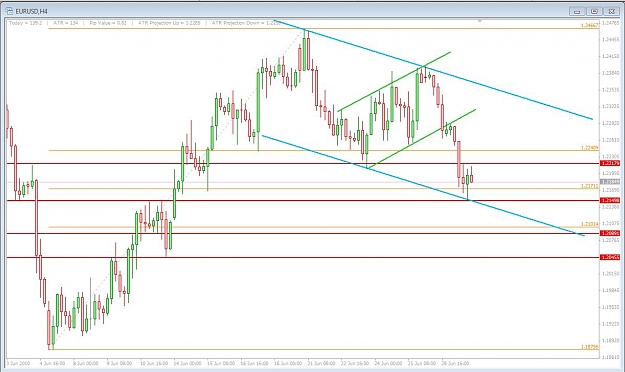This screenshot has width=625, height=372.
Task: Click the 1.19845 price scale value
Action: (x=611, y=290)
